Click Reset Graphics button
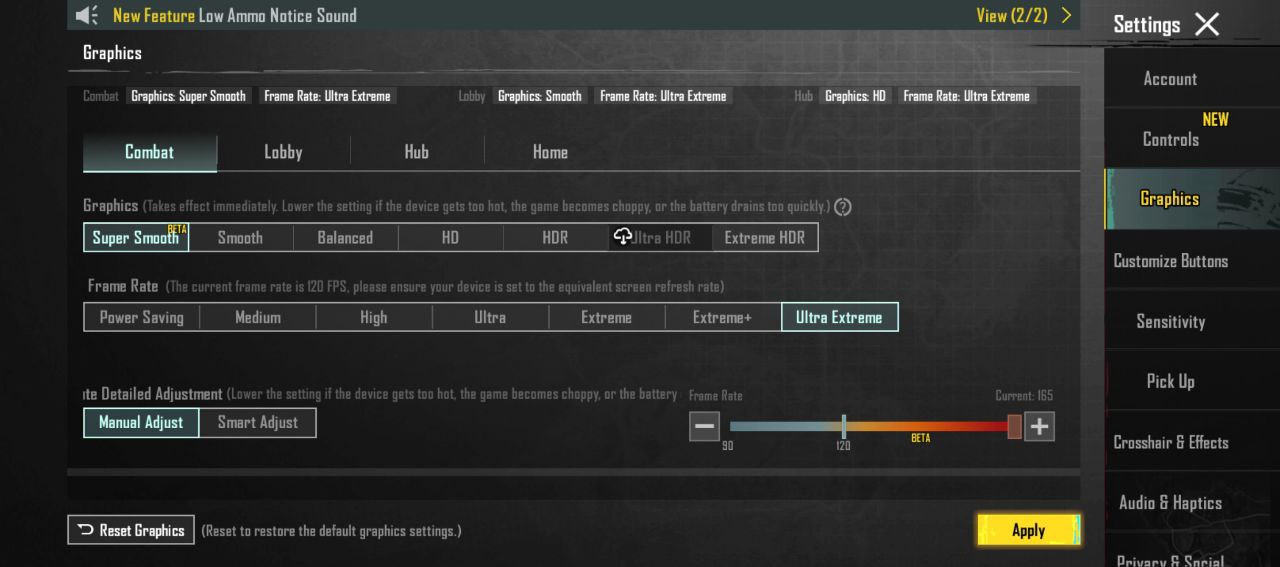The image size is (1280, 567). point(131,530)
